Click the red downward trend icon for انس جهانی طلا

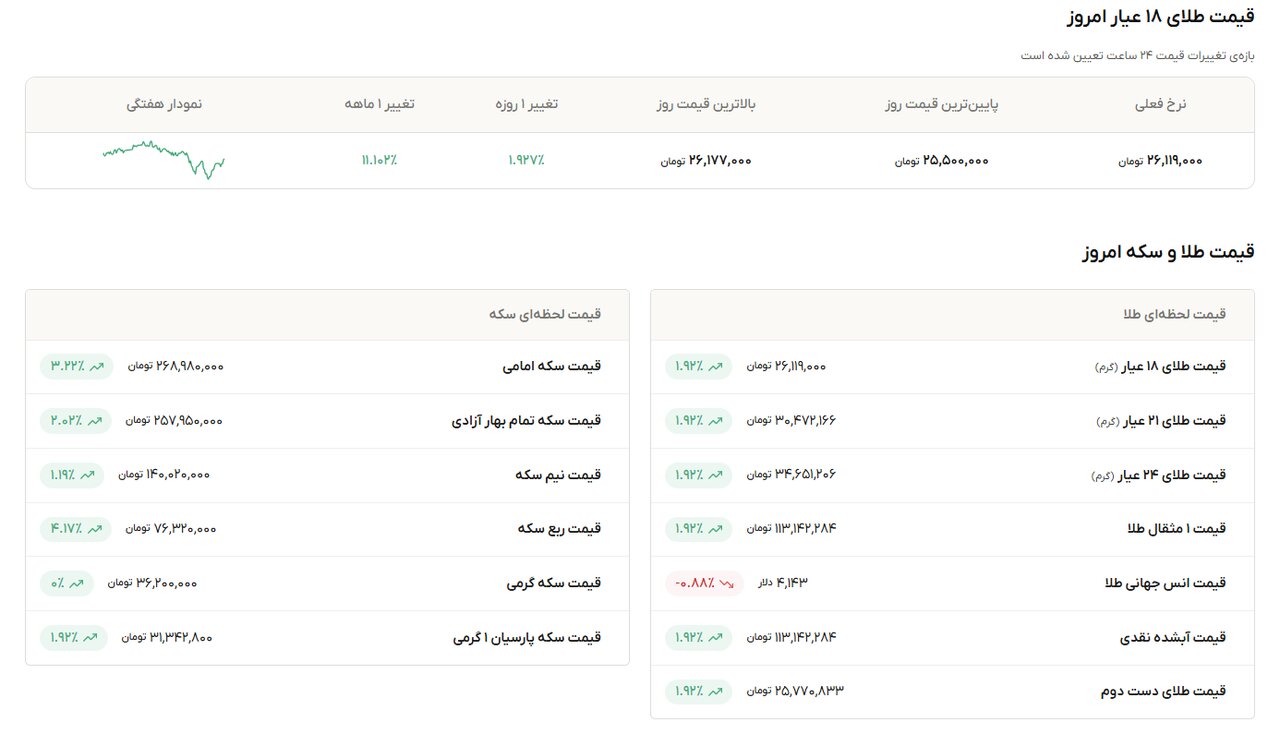click(x=727, y=583)
